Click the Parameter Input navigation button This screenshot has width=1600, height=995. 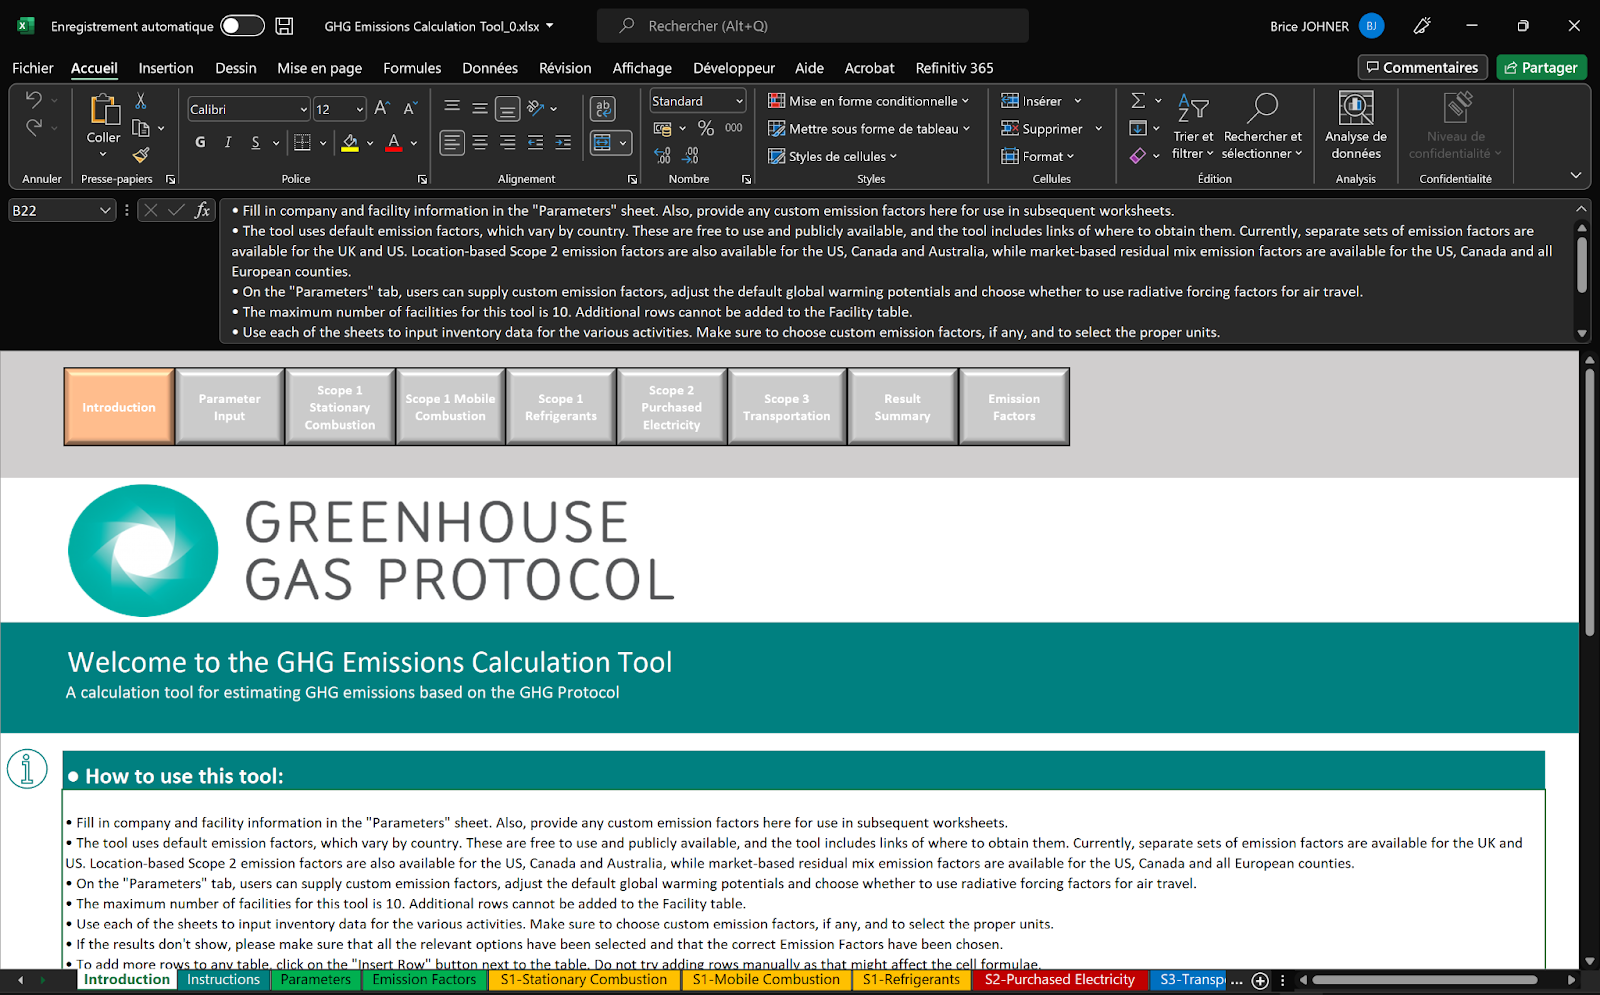click(229, 407)
